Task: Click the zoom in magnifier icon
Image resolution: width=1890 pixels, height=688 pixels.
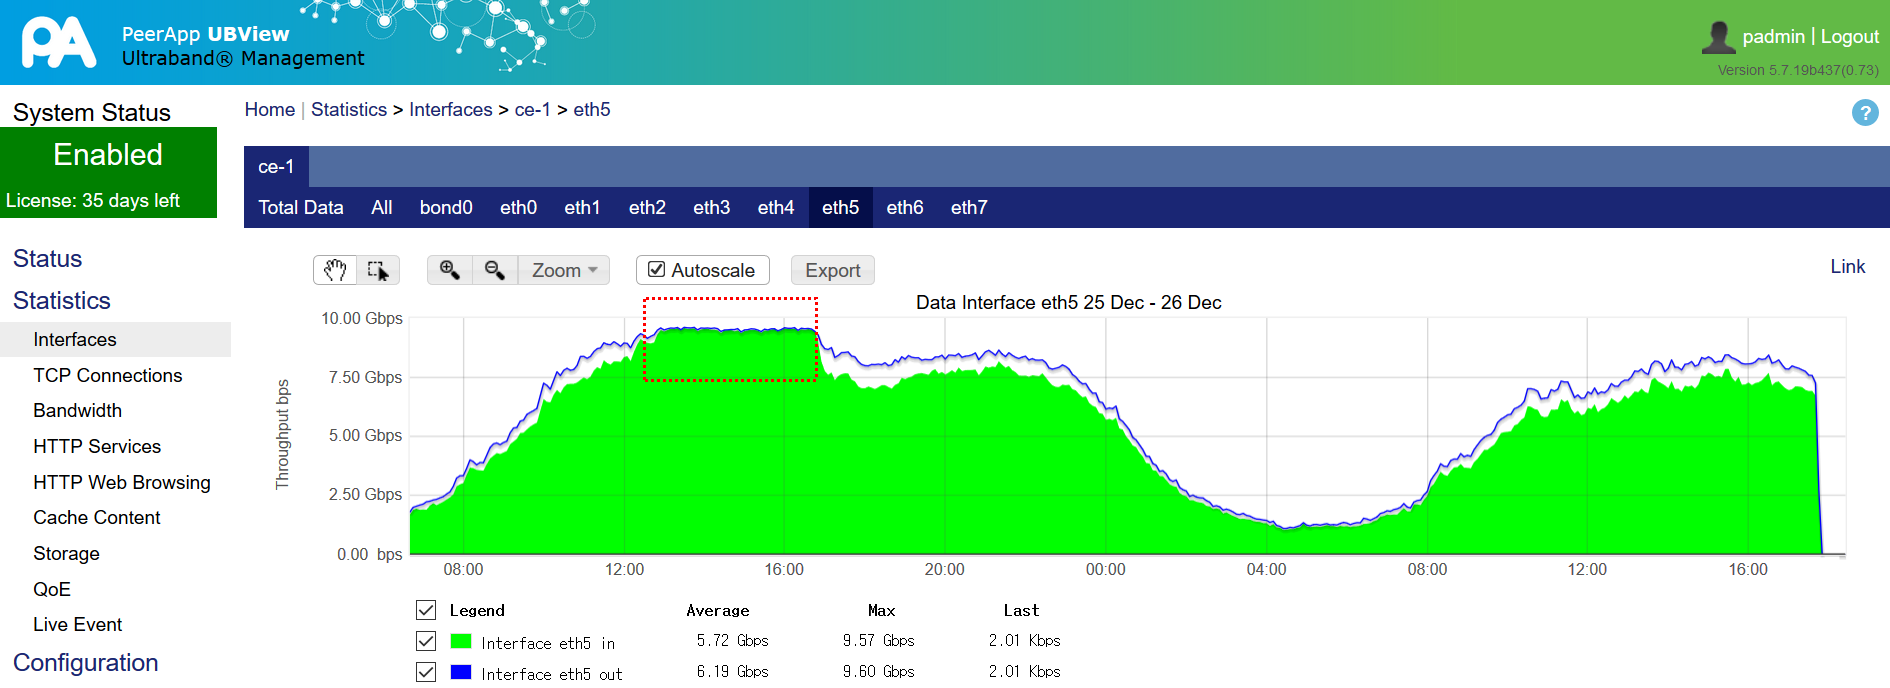Action: pyautogui.click(x=450, y=270)
